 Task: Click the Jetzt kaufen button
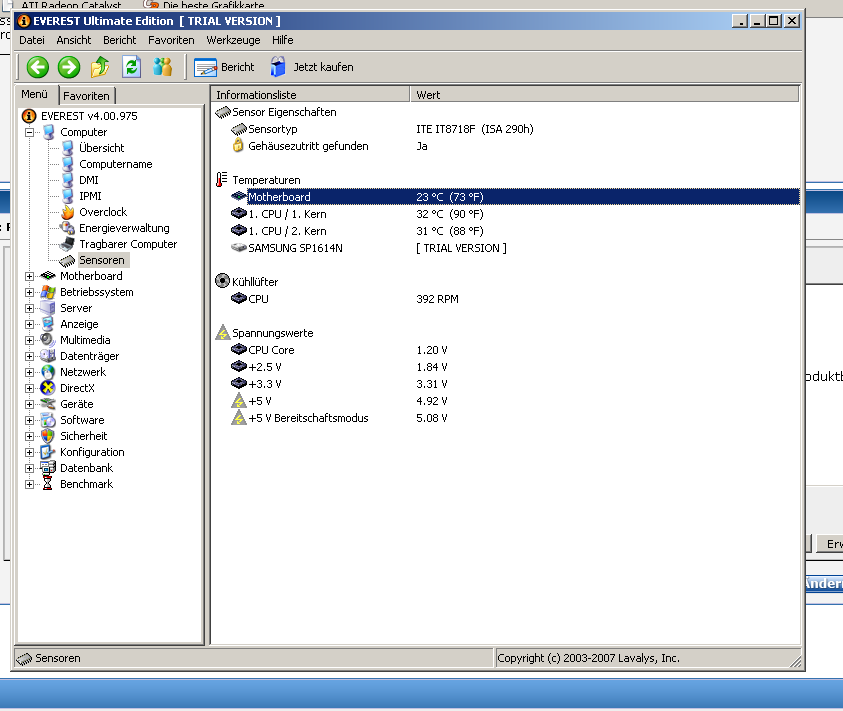(x=312, y=67)
